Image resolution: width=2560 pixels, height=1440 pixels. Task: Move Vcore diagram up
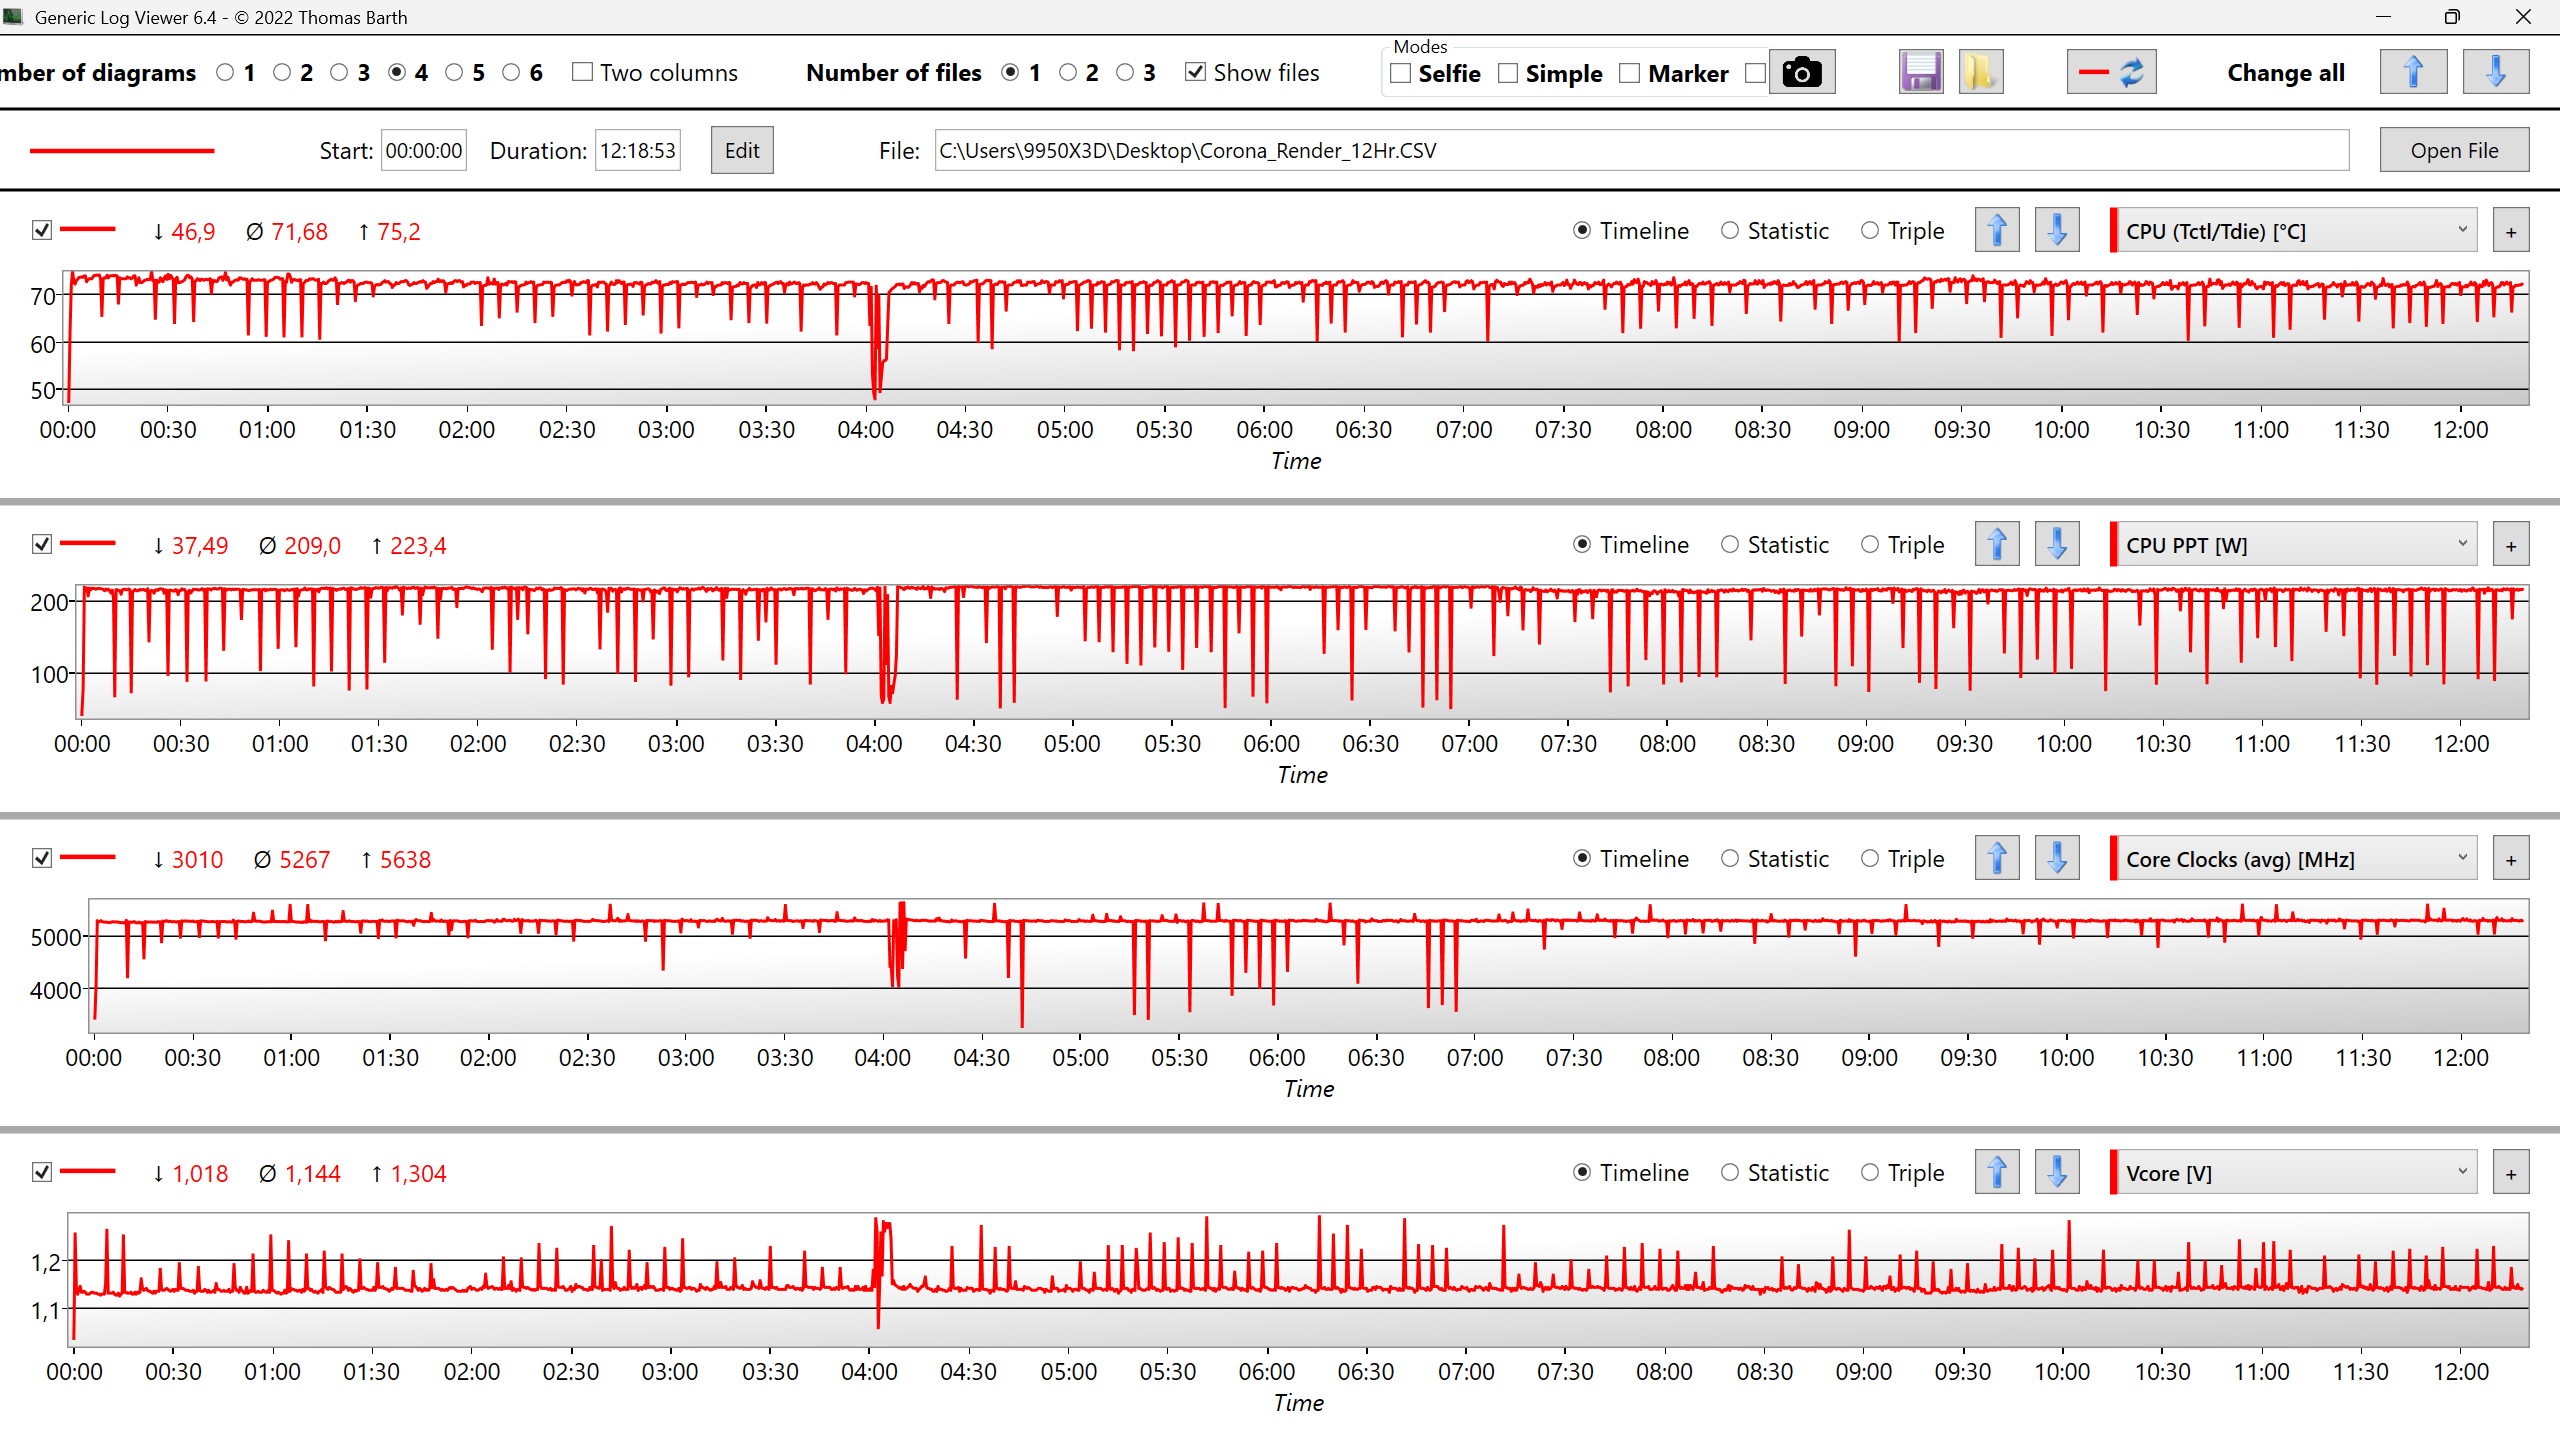tap(1997, 1173)
